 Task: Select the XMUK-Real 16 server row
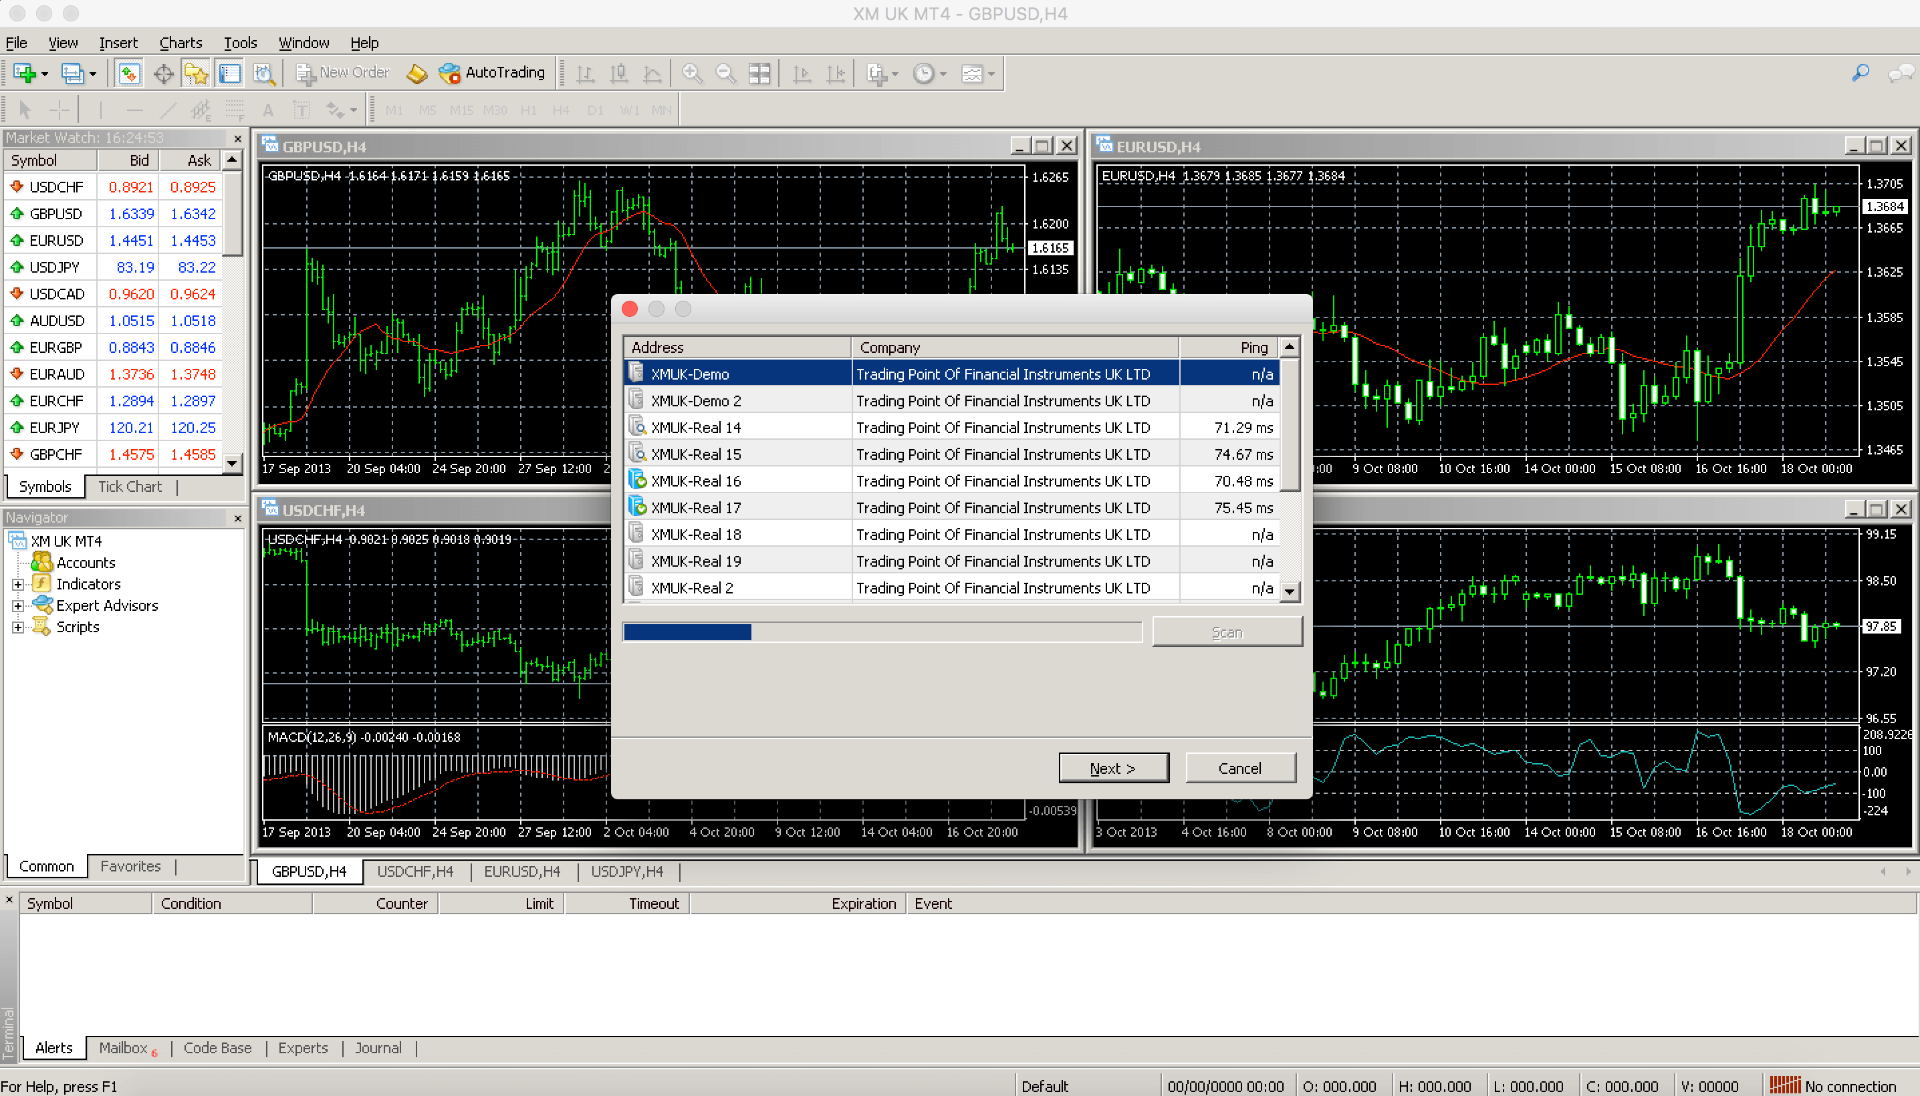(x=951, y=481)
